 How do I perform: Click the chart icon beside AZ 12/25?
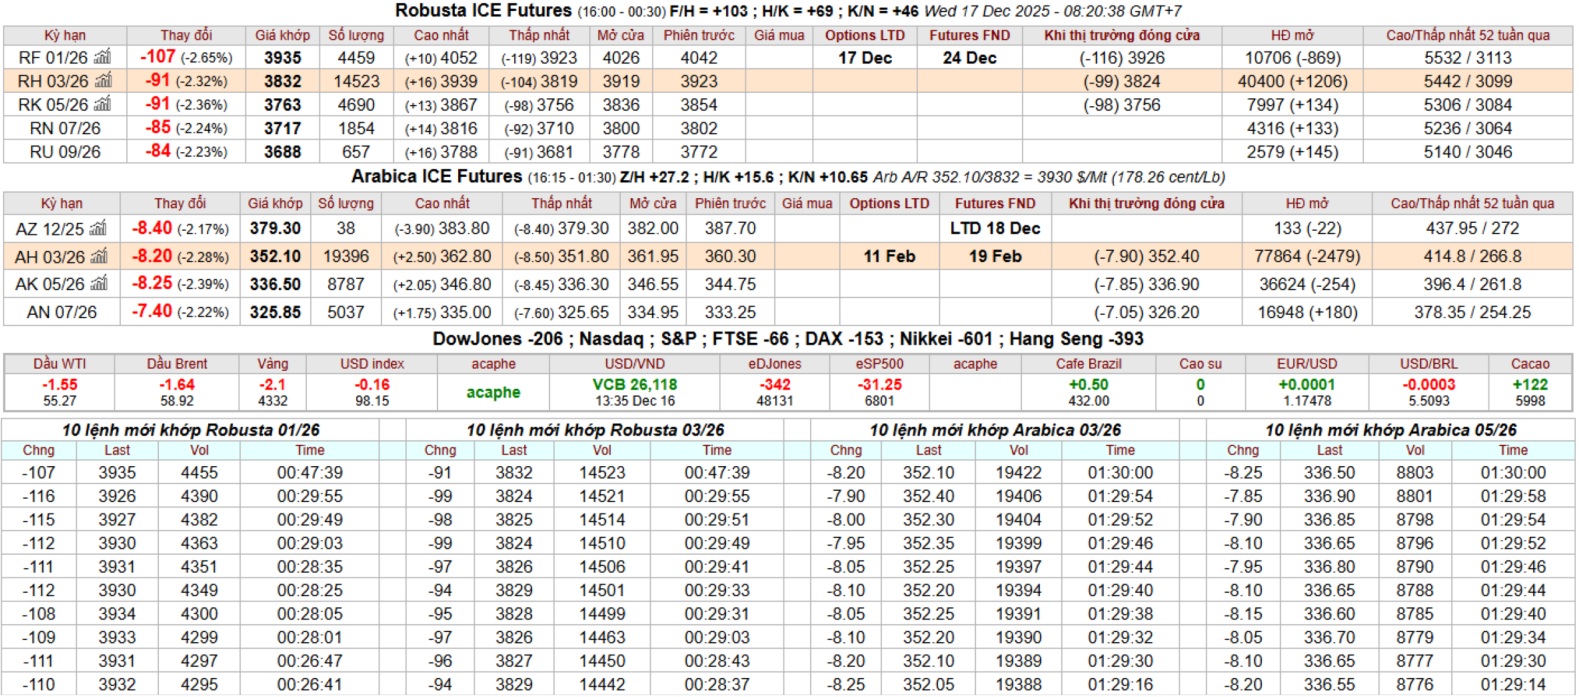[98, 229]
